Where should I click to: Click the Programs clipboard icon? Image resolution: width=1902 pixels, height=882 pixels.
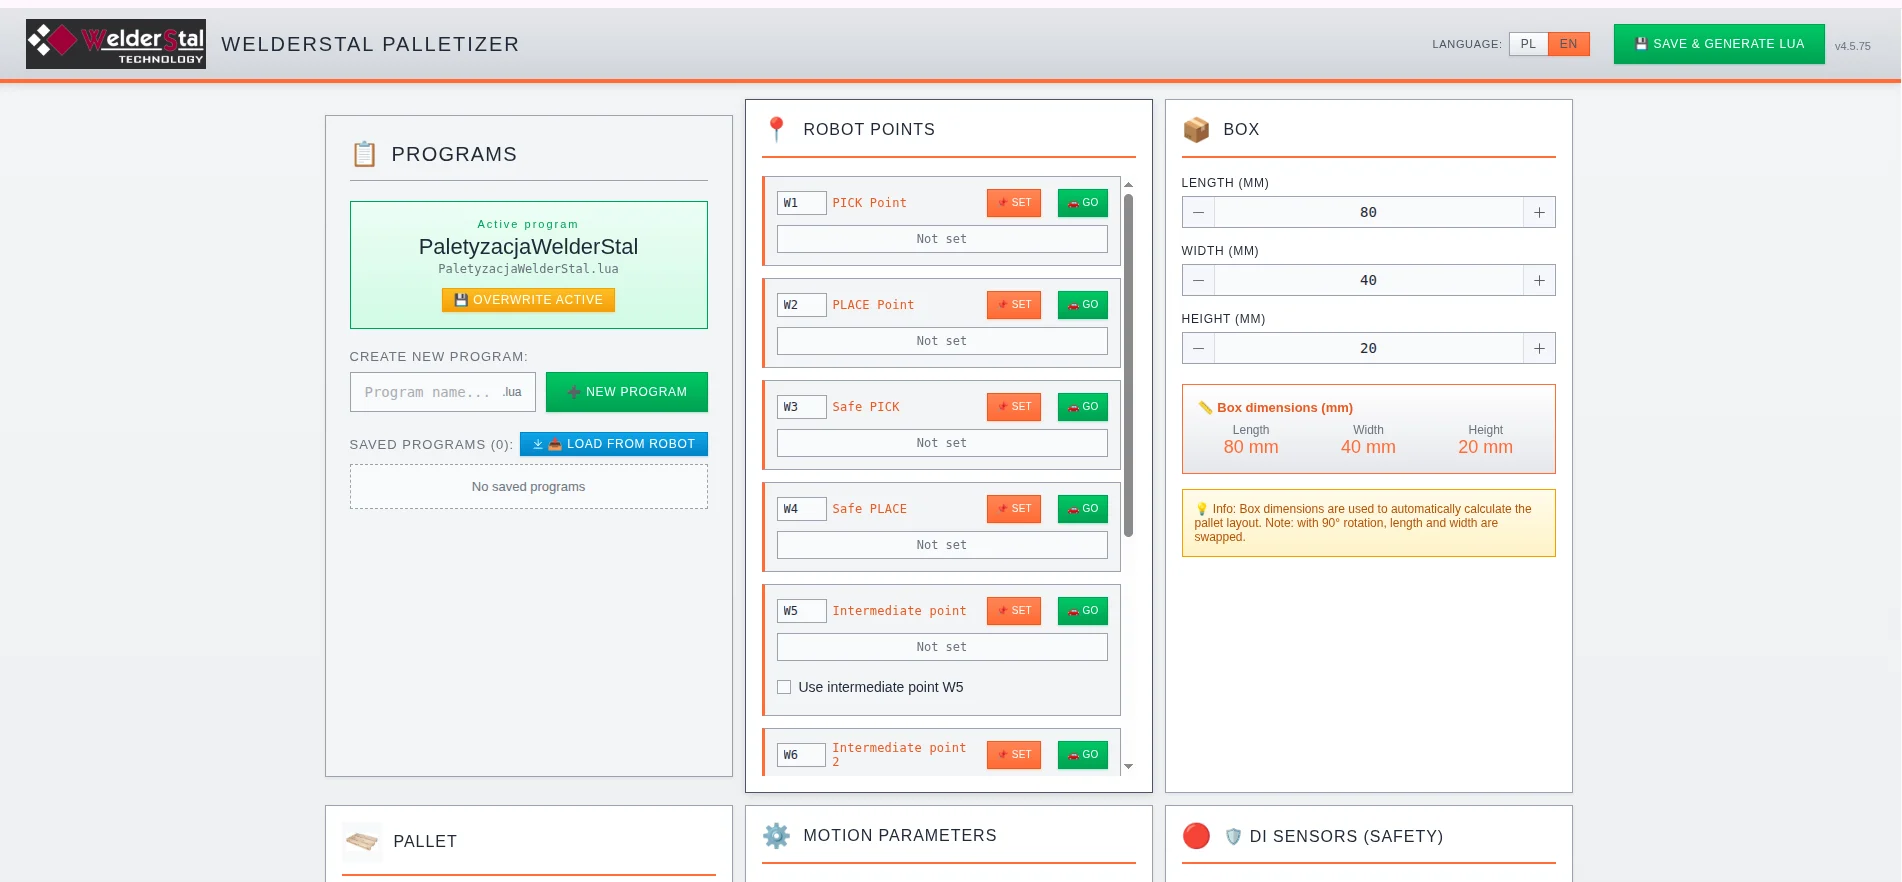click(x=364, y=154)
